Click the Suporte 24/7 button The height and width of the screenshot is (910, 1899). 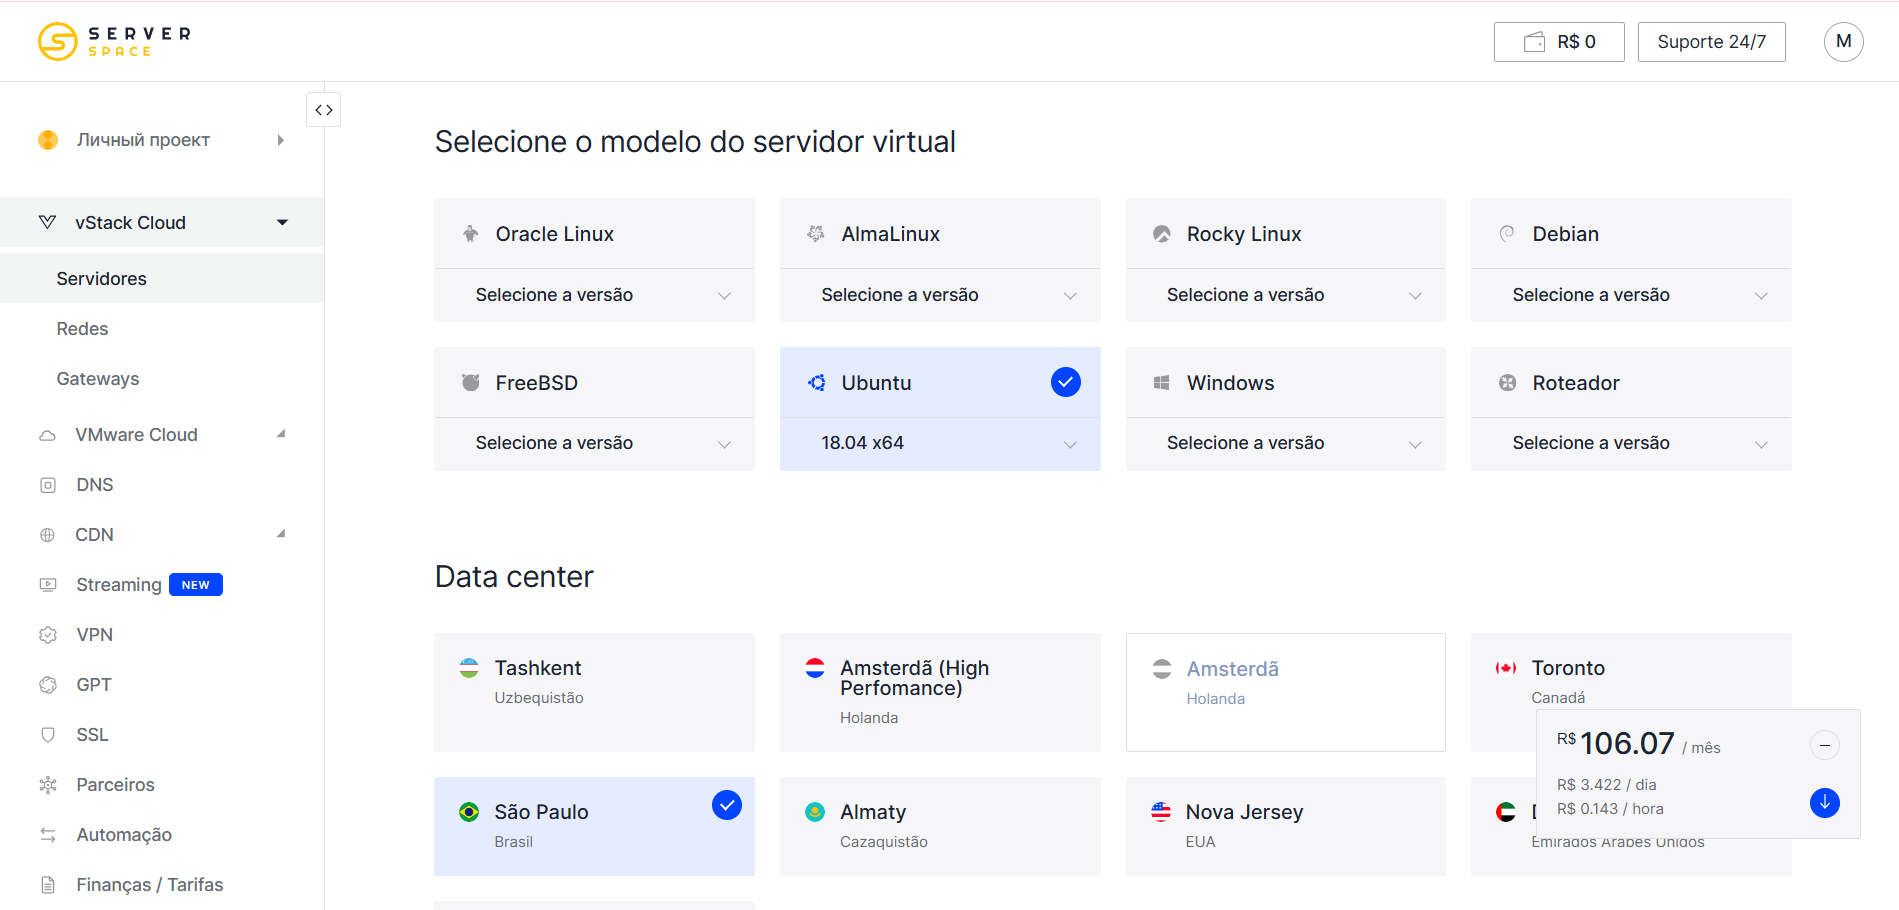tap(1711, 42)
